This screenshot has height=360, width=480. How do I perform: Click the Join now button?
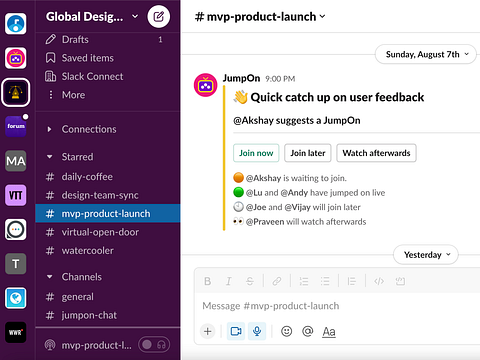tap(256, 153)
